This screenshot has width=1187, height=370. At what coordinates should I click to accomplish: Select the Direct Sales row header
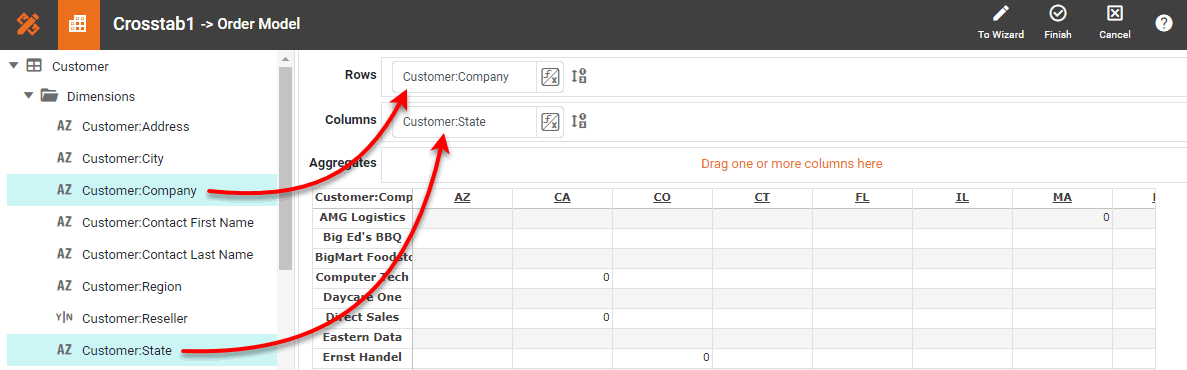point(363,317)
